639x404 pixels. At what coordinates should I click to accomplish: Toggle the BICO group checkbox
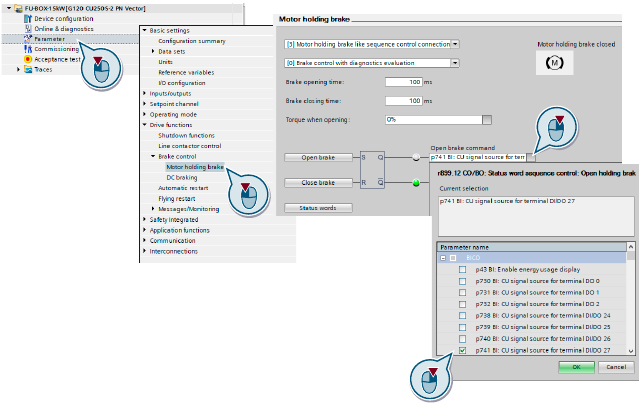[453, 258]
